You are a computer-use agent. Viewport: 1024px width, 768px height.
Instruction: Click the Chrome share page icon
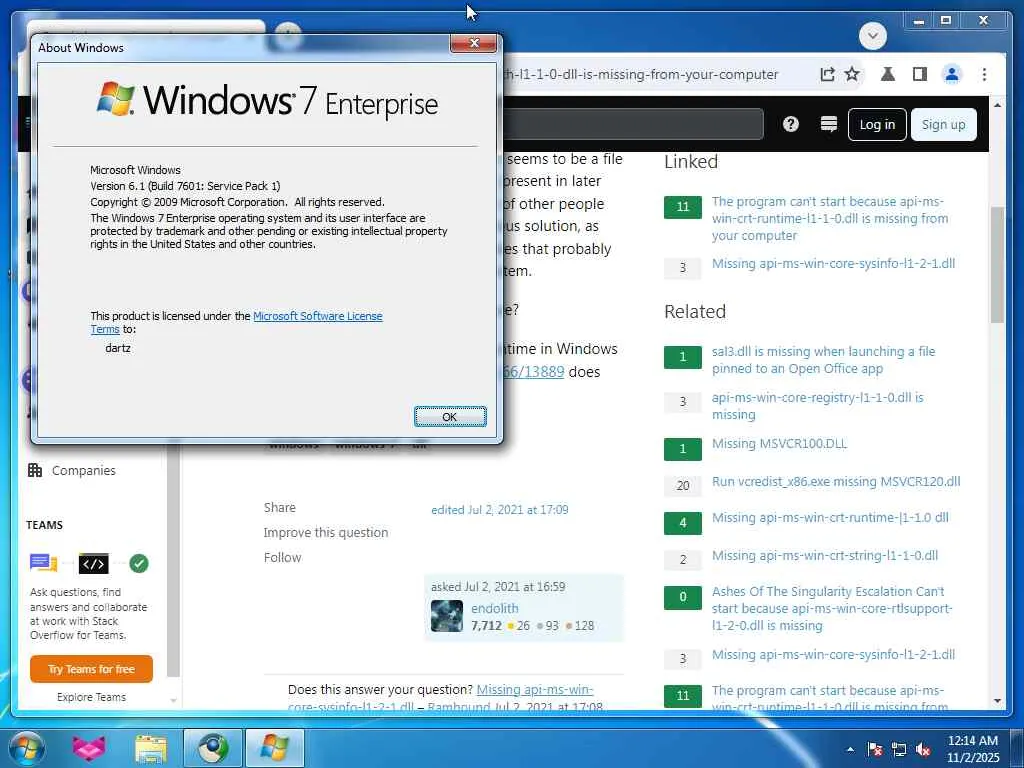827,74
